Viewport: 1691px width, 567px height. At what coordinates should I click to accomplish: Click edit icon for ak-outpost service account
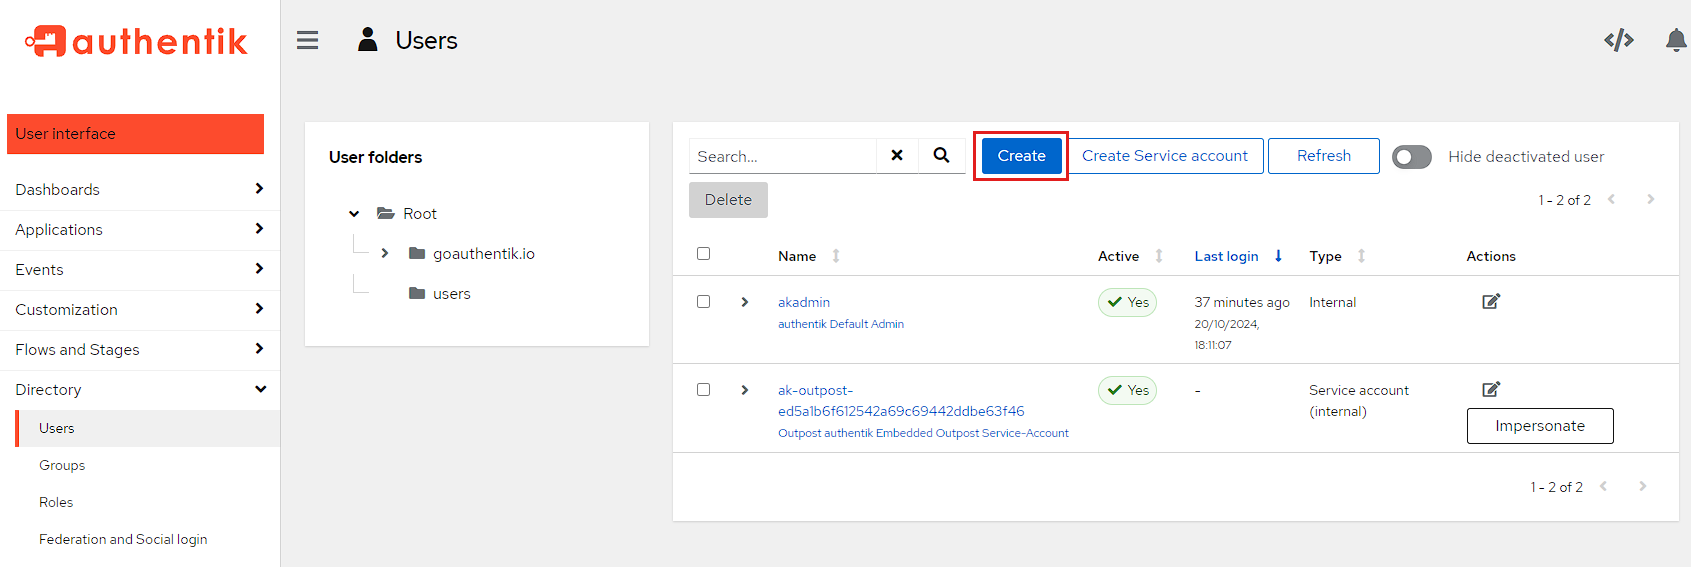tap(1490, 389)
